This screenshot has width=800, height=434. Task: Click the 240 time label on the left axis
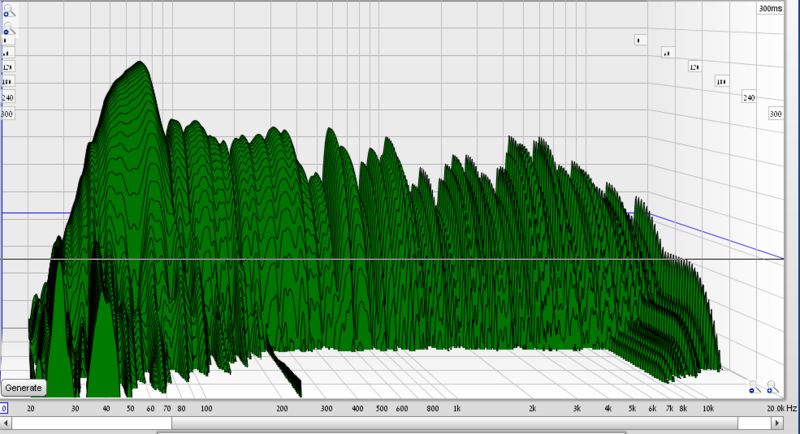(x=8, y=97)
